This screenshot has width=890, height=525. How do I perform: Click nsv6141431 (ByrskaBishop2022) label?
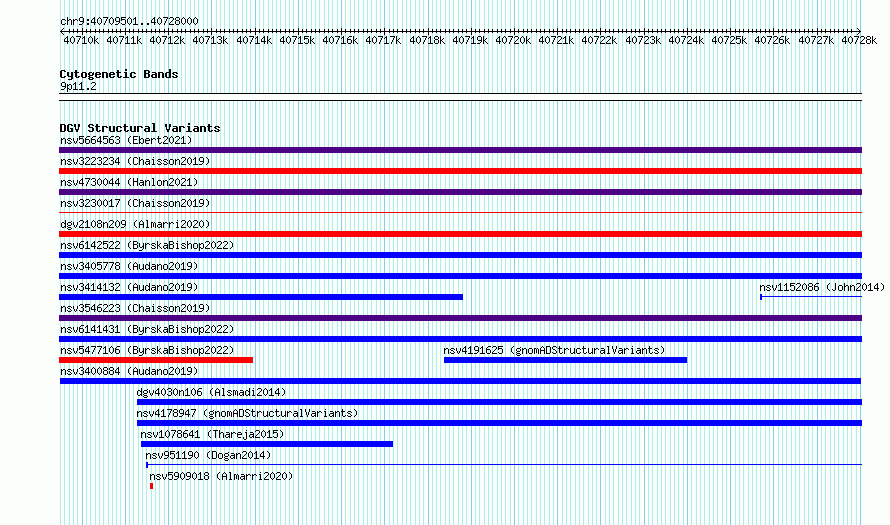click(147, 329)
